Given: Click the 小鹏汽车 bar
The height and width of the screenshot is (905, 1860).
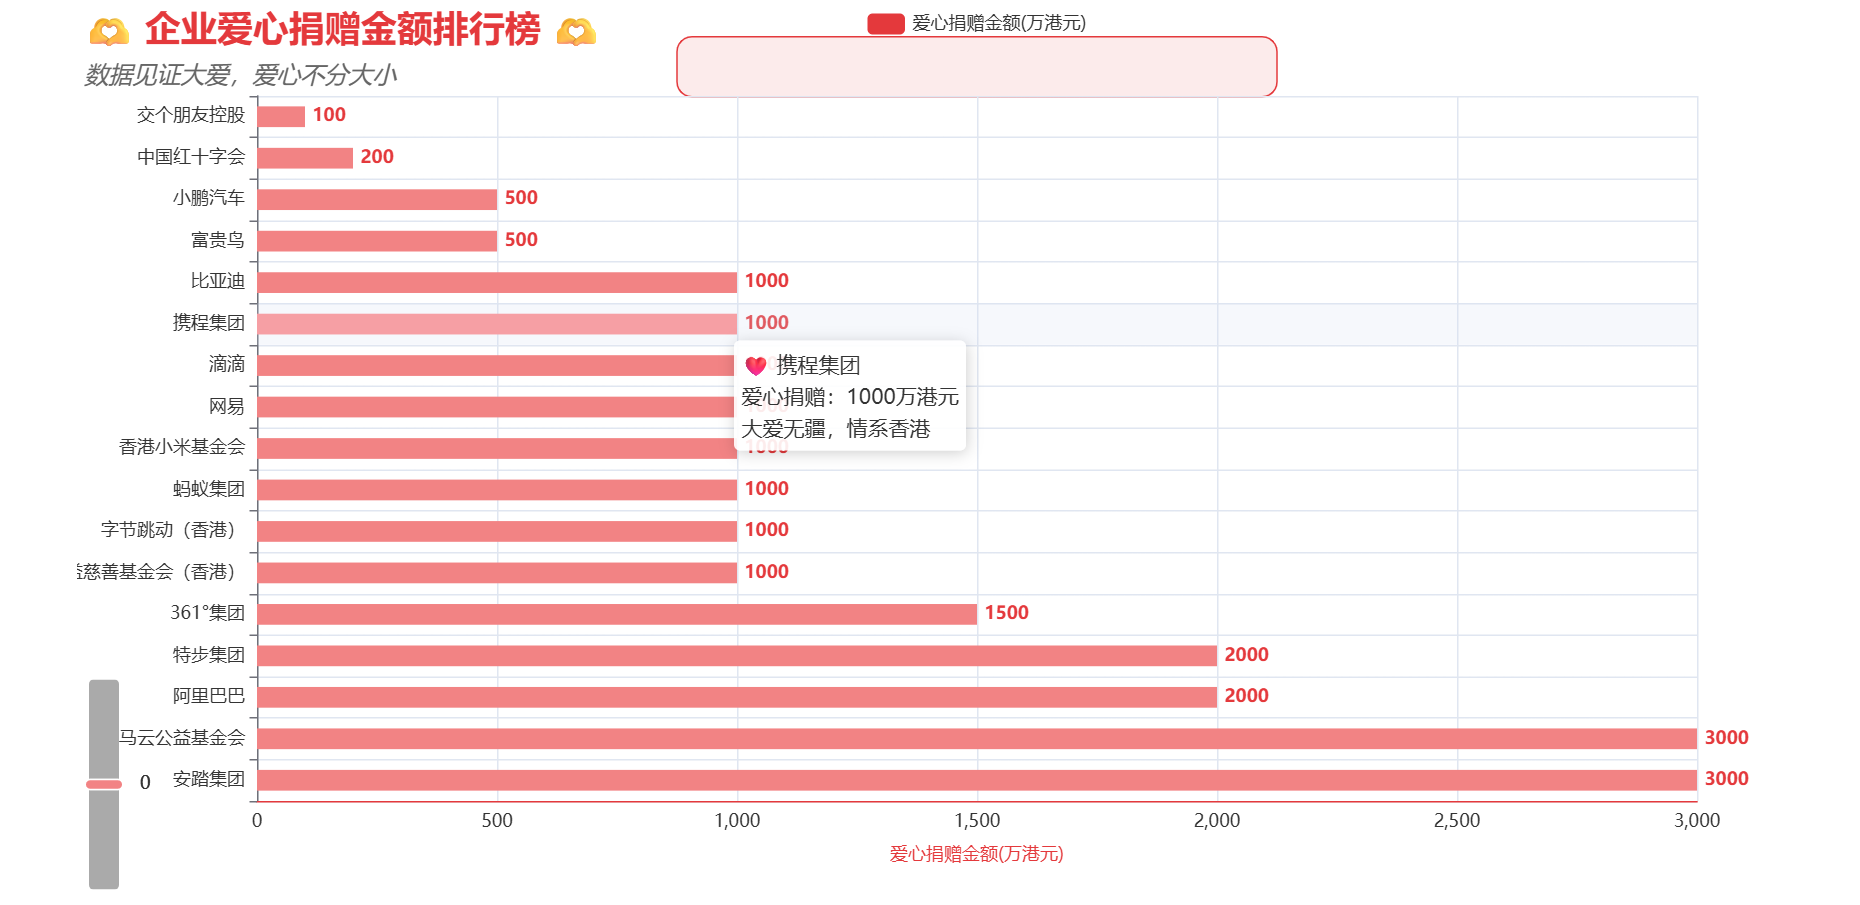Looking at the screenshot, I should [377, 199].
